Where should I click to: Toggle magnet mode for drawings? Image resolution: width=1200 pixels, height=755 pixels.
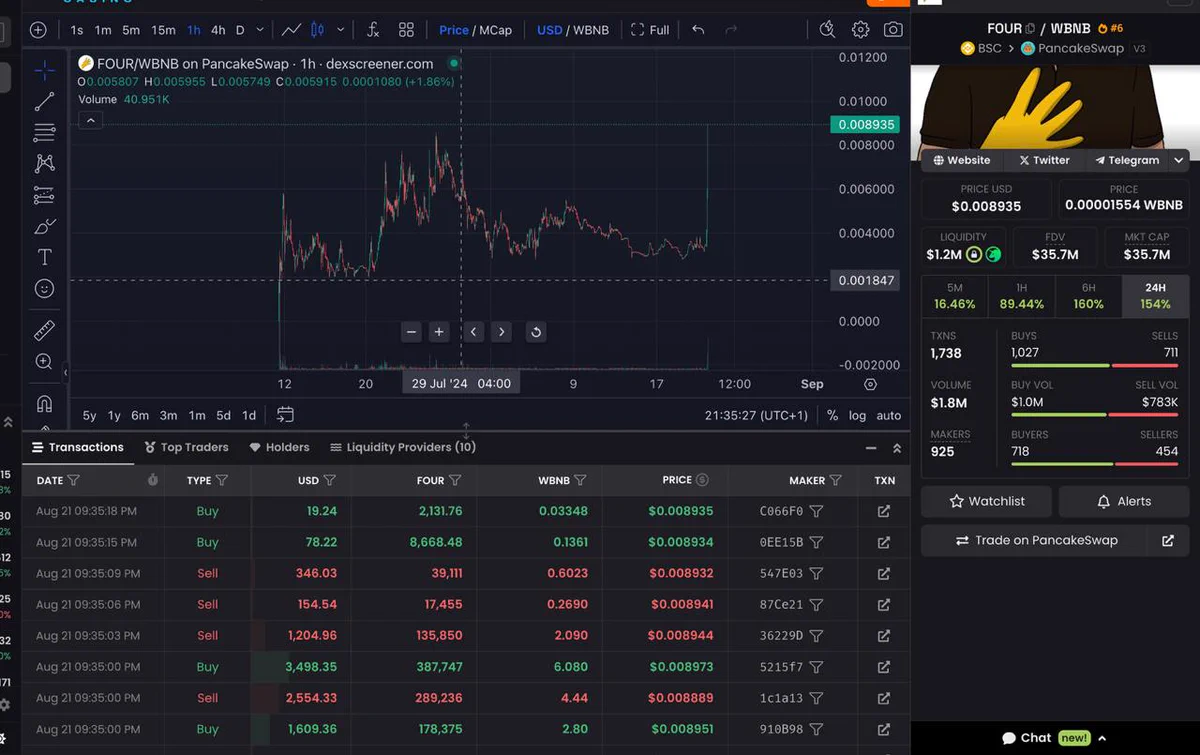(x=44, y=403)
